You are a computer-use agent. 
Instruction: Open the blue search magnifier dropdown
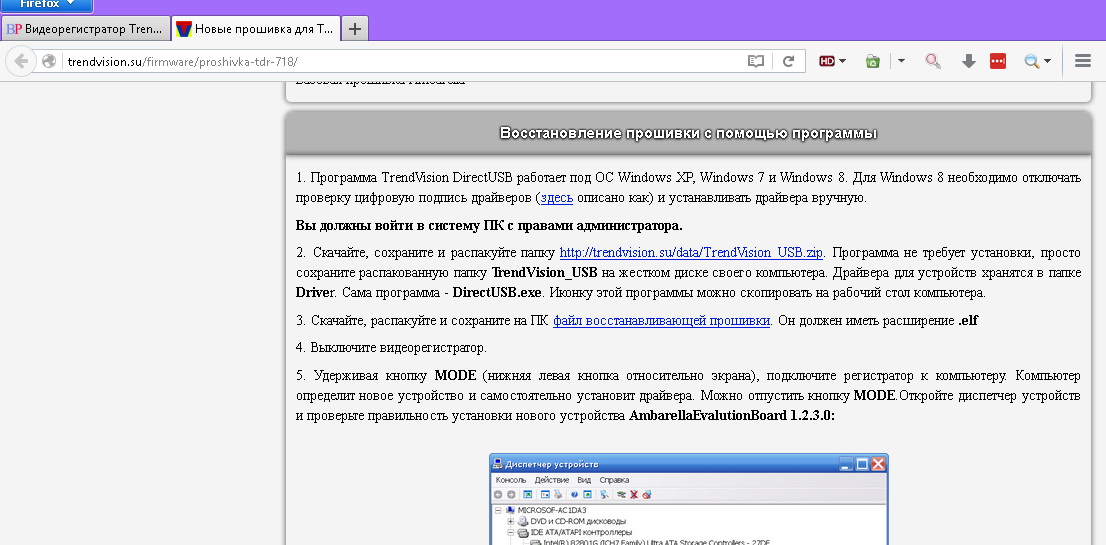coord(1037,62)
